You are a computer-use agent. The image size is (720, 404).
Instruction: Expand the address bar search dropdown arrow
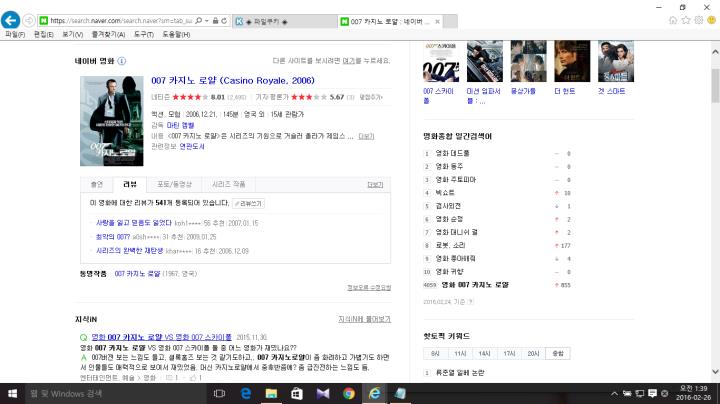(x=207, y=21)
